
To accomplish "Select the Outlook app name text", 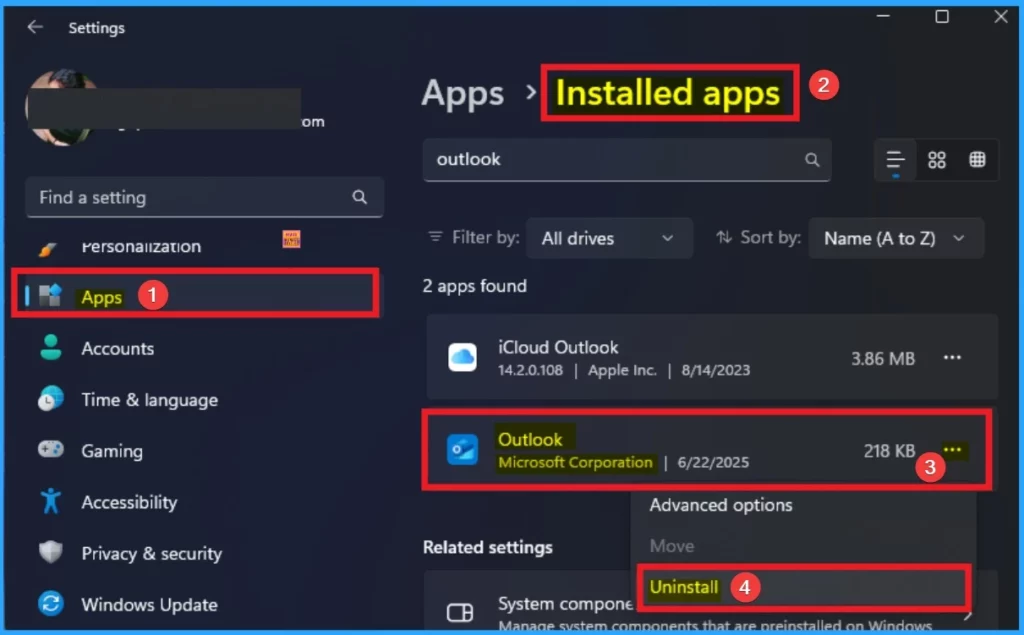I will point(530,439).
